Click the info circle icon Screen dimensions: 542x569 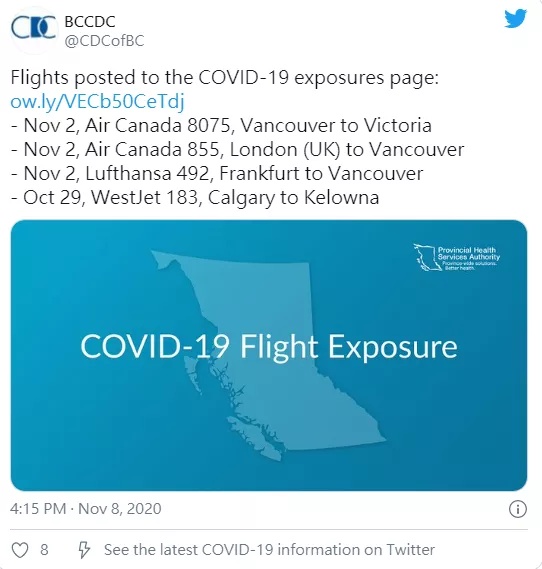518,509
